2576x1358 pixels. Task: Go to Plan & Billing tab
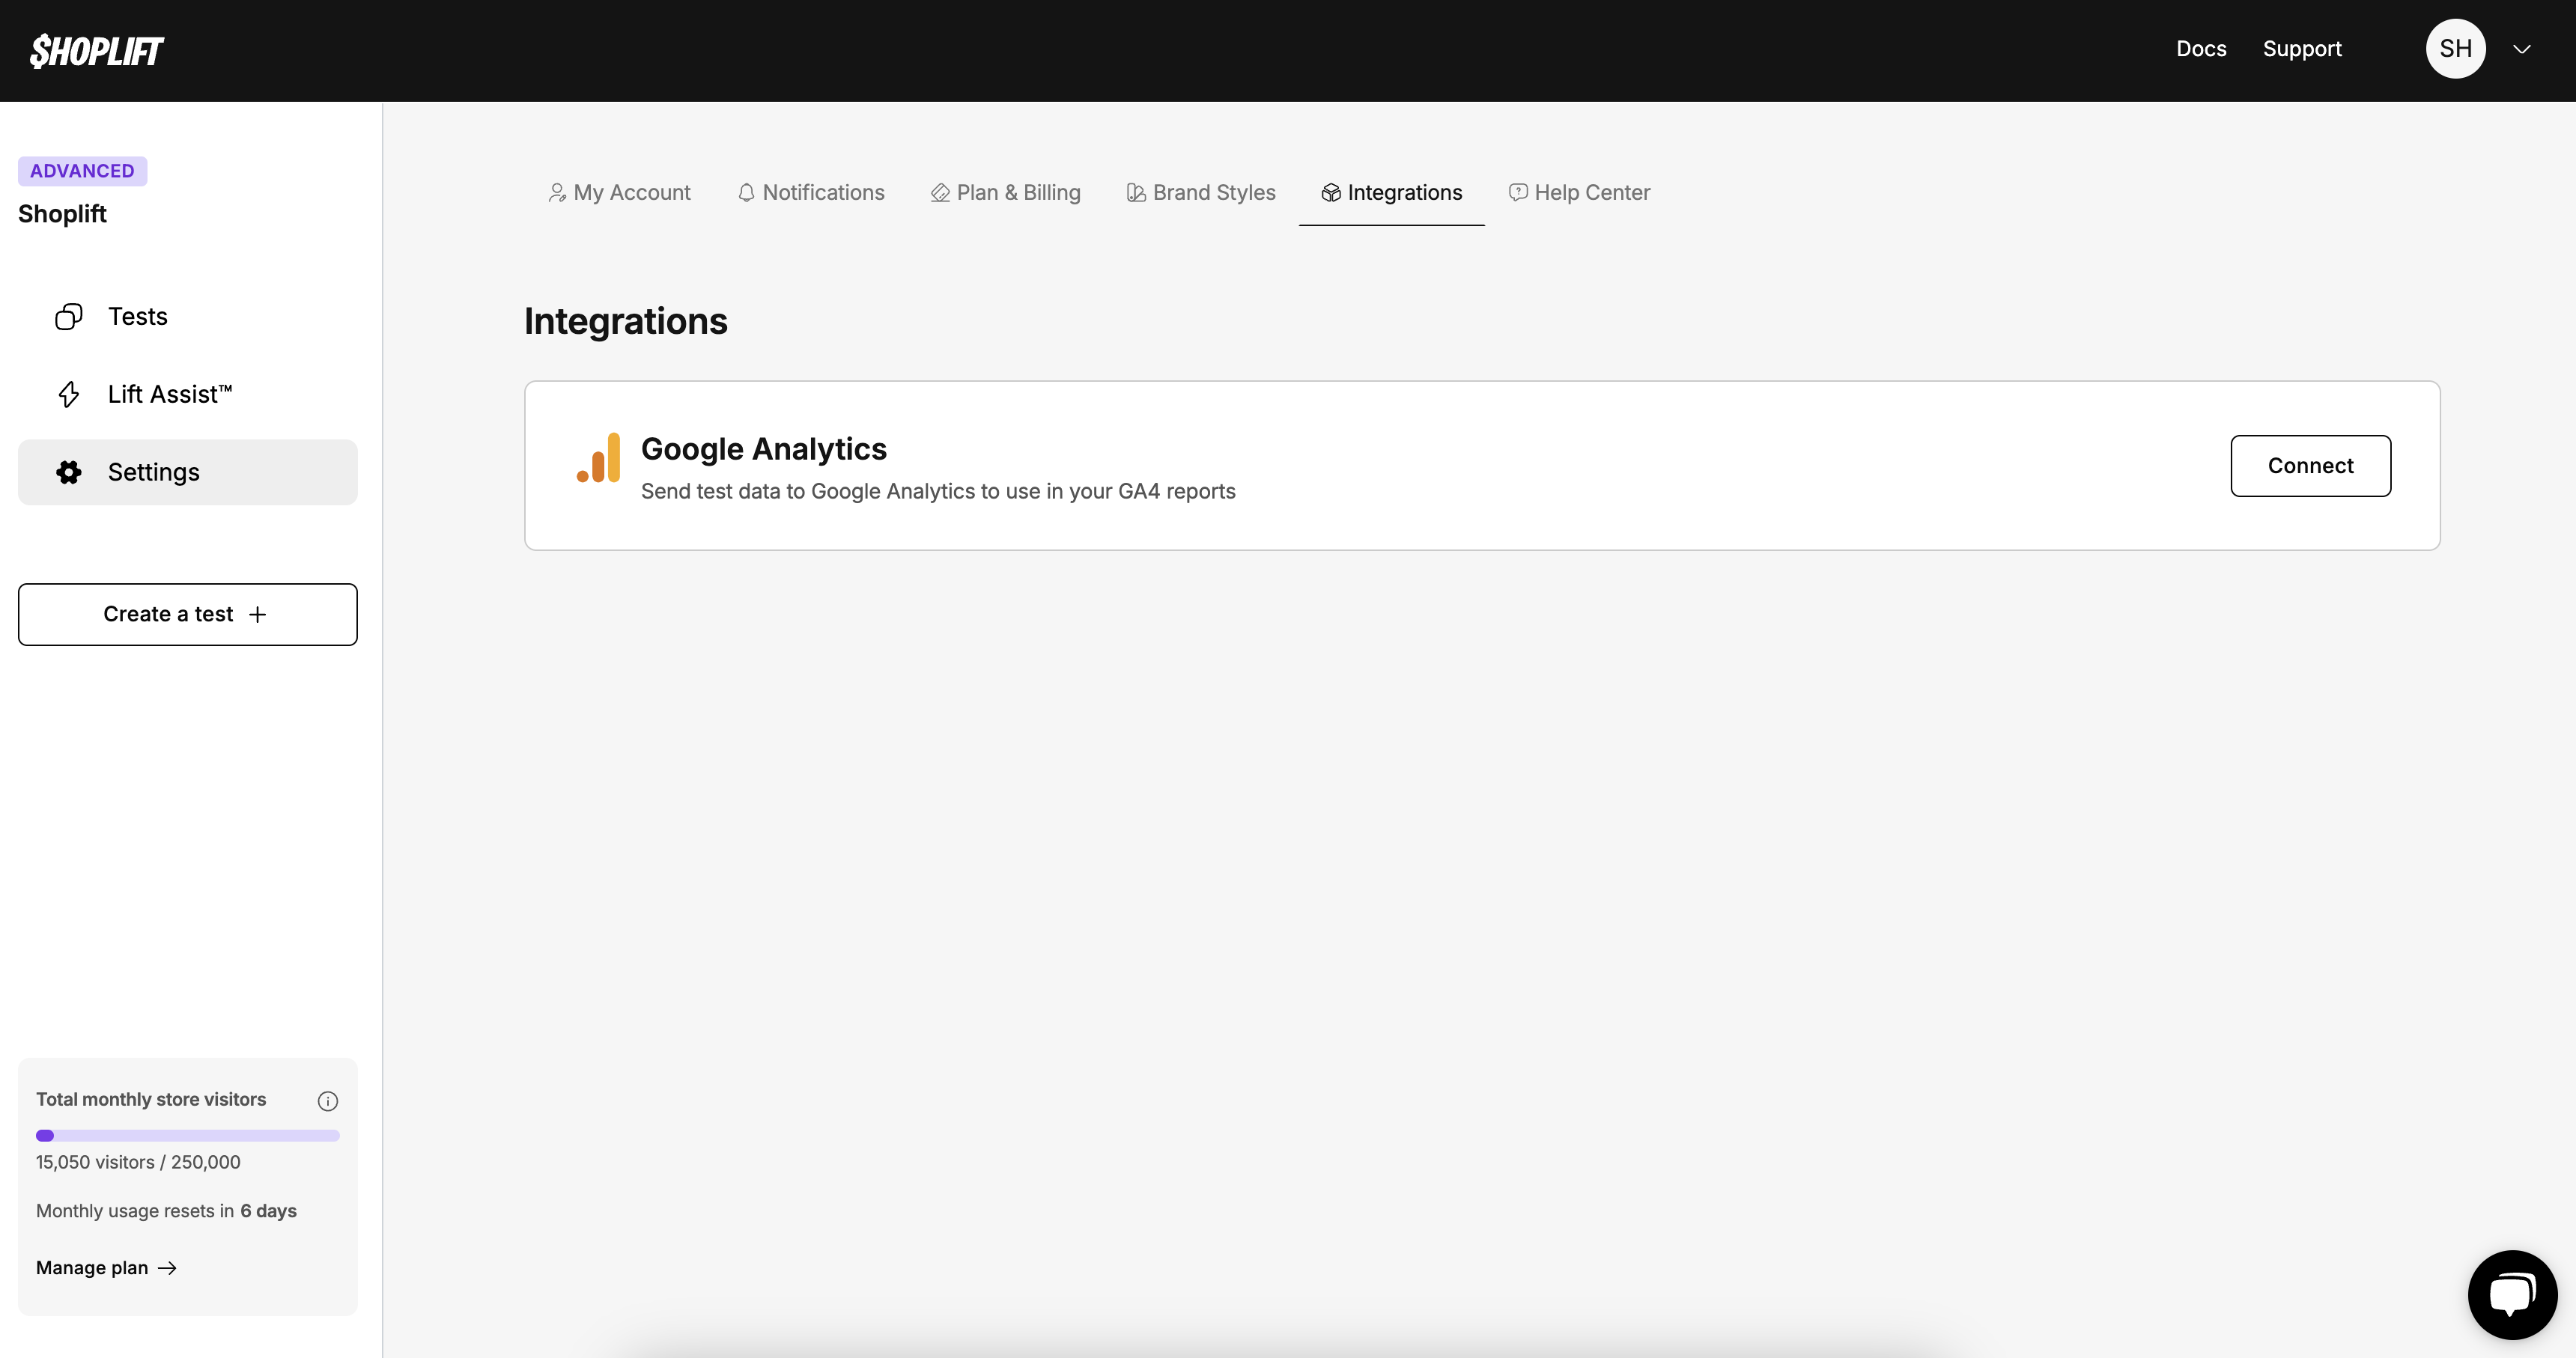pyautogui.click(x=1005, y=192)
